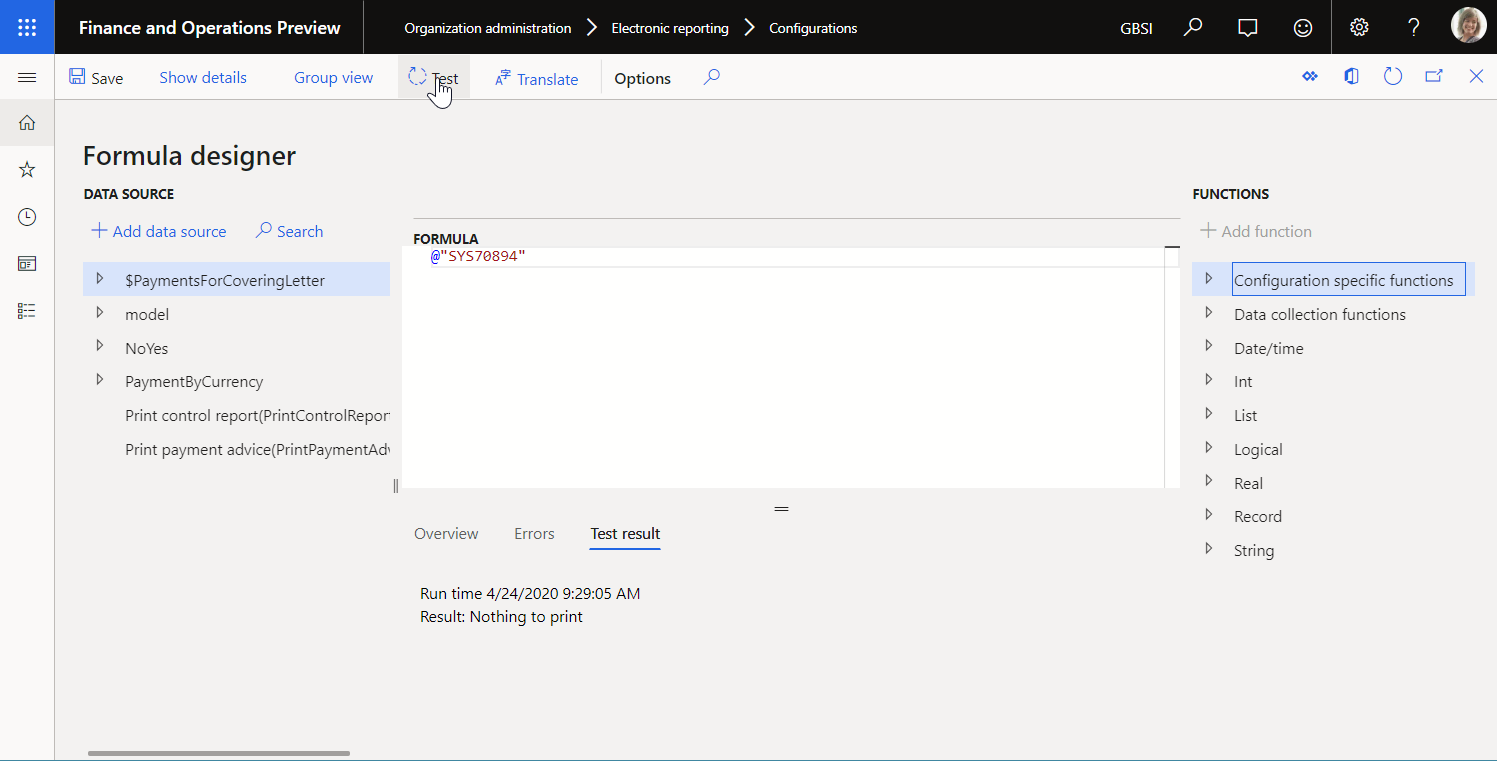
Task: Click the Home icon in left sidebar
Action: pyautogui.click(x=27, y=123)
